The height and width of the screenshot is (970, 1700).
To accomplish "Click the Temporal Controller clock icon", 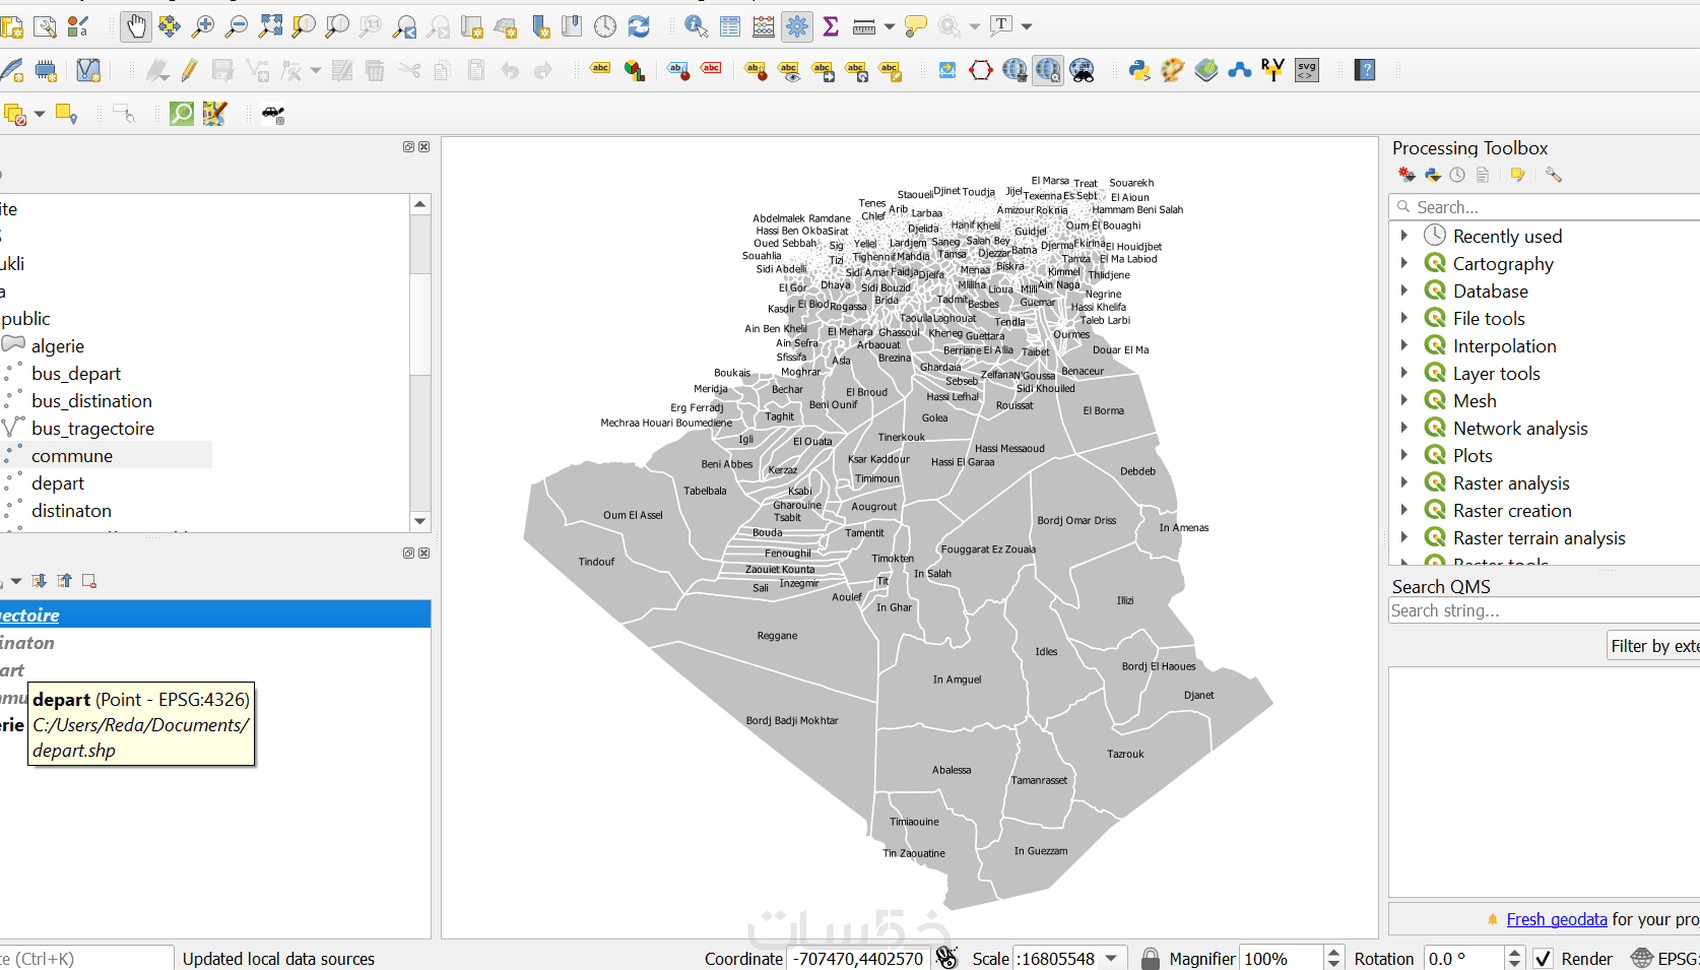I will [x=605, y=26].
